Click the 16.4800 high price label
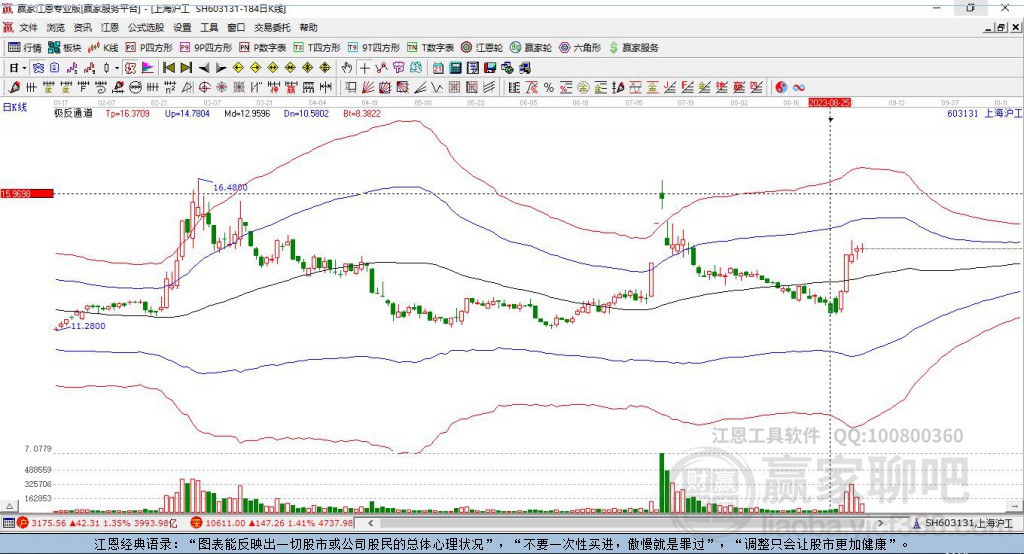Image resolution: width=1024 pixels, height=554 pixels. (x=231, y=187)
